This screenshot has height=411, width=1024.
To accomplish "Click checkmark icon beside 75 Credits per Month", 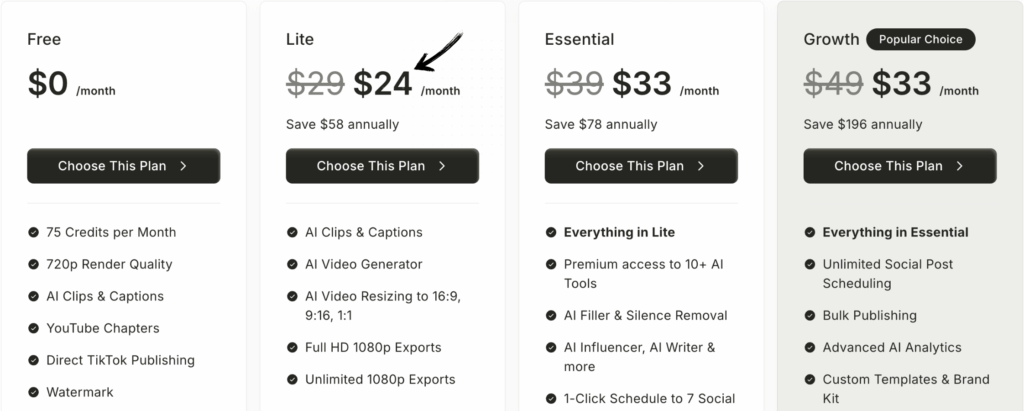I will tap(33, 232).
